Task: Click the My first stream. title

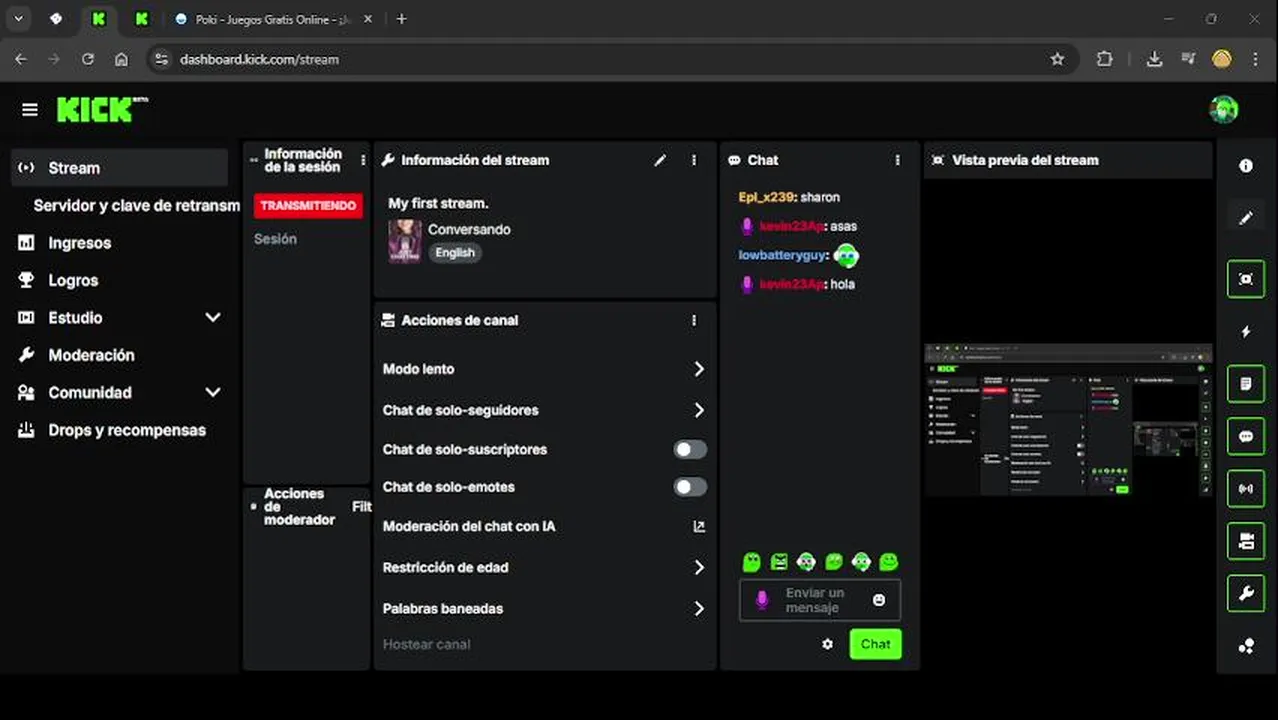Action: coord(438,203)
